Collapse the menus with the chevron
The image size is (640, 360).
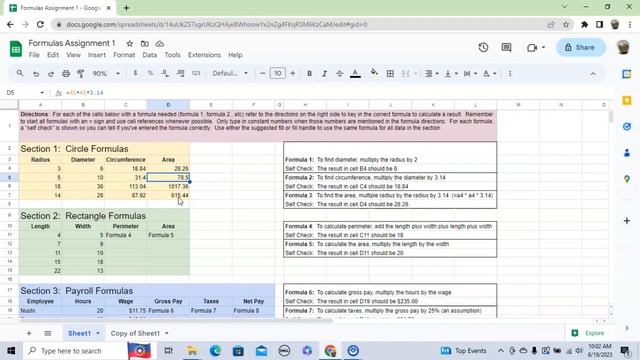pyautogui.click(x=593, y=74)
